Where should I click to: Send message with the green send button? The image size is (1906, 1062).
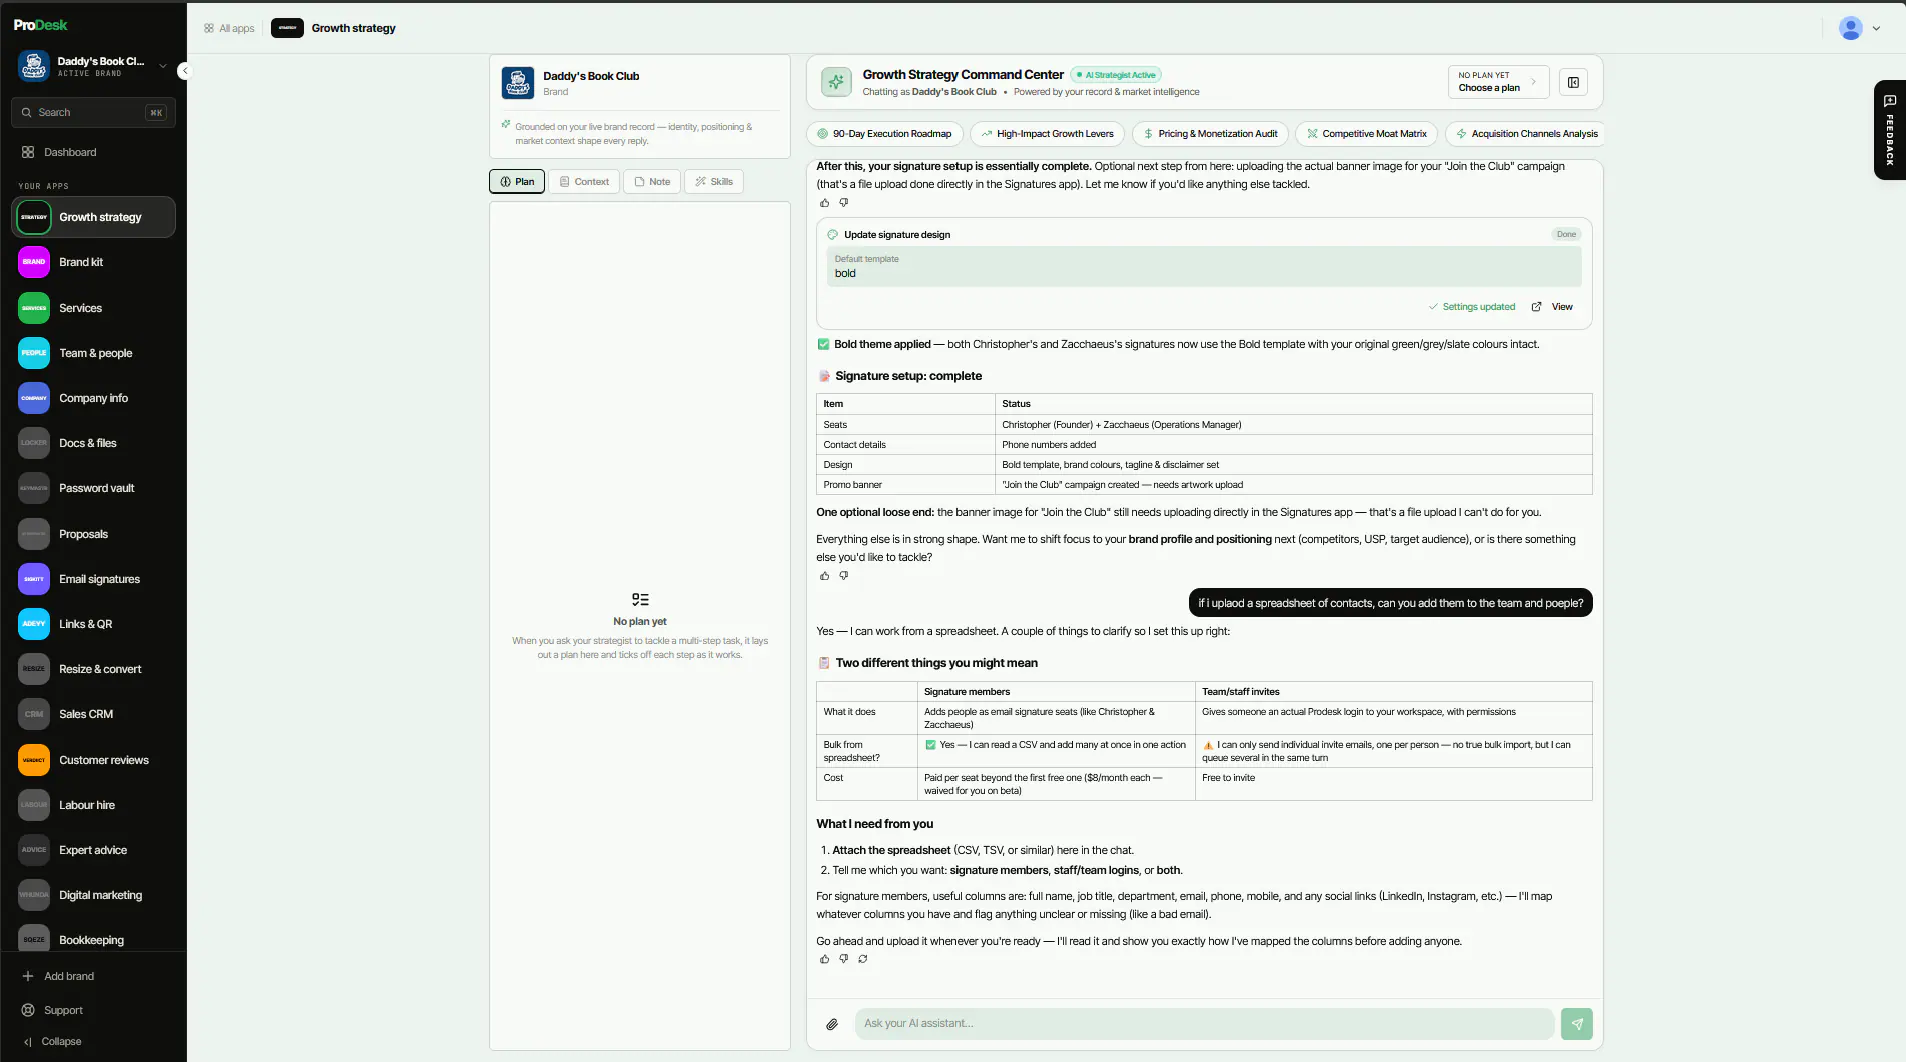1577,1024
